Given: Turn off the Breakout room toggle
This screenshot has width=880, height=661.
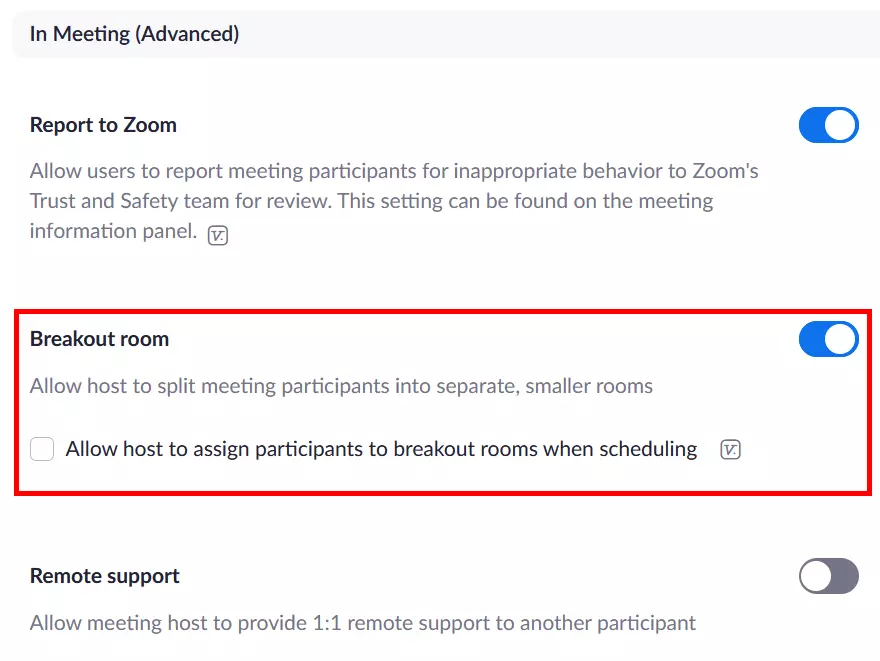Looking at the screenshot, I should pos(829,339).
